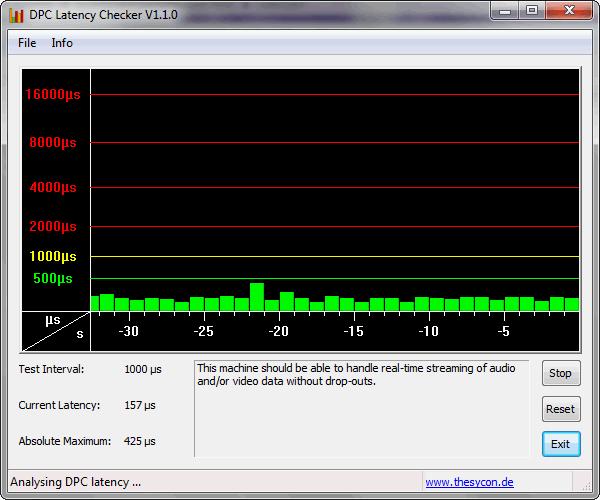Open the www.thesycon.de link
Screen dimensions: 600x500
click(470, 482)
